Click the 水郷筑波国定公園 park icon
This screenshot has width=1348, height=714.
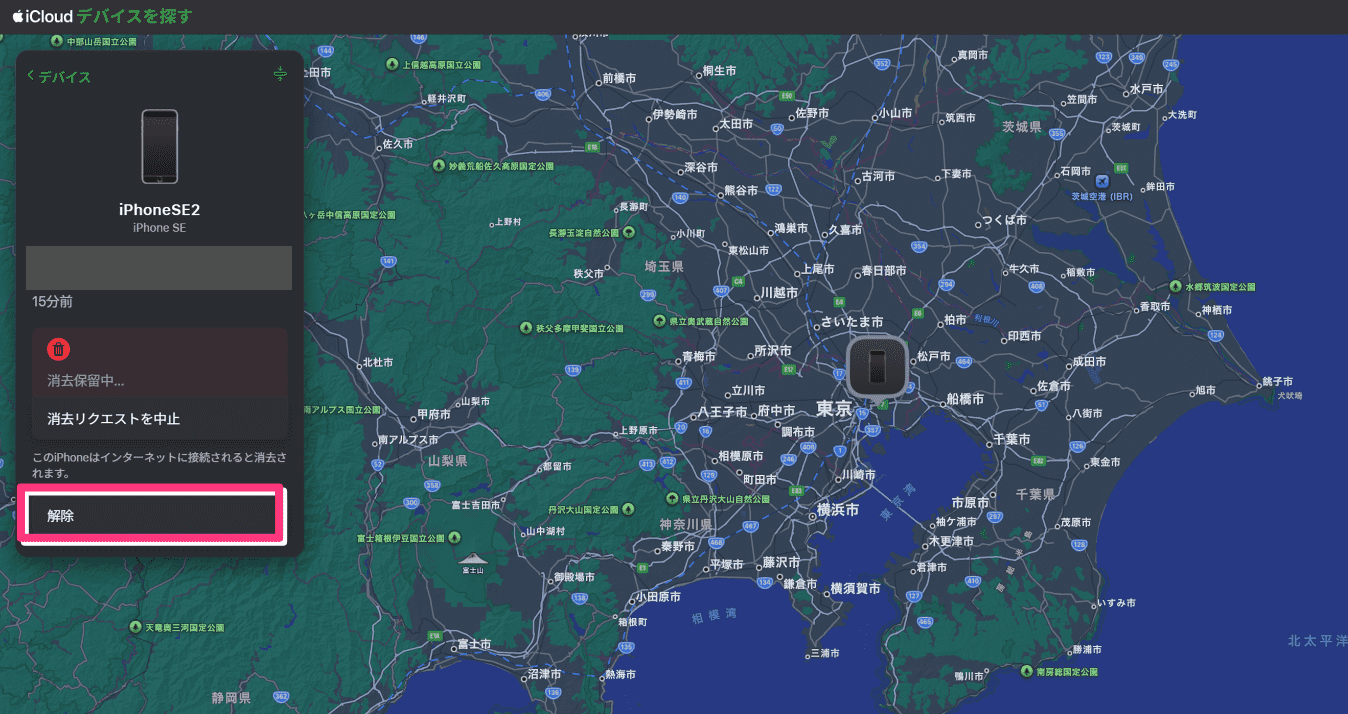tap(1175, 286)
